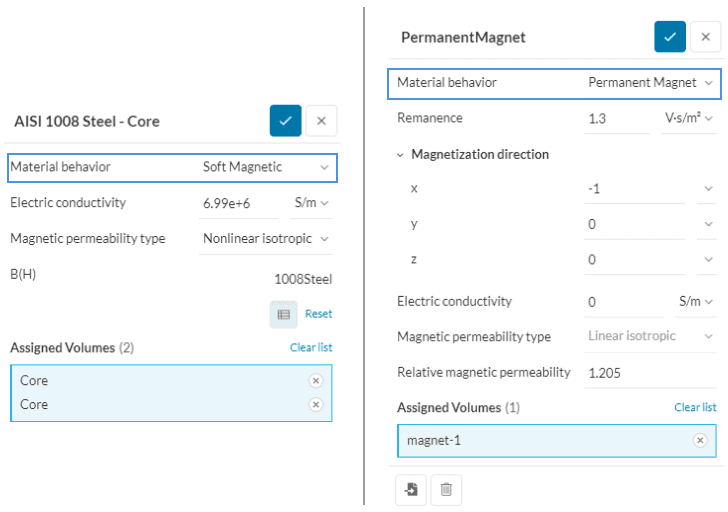The image size is (728, 512).
Task: Open Soft Magnetic material behavior dropdown
Action: tap(266, 167)
